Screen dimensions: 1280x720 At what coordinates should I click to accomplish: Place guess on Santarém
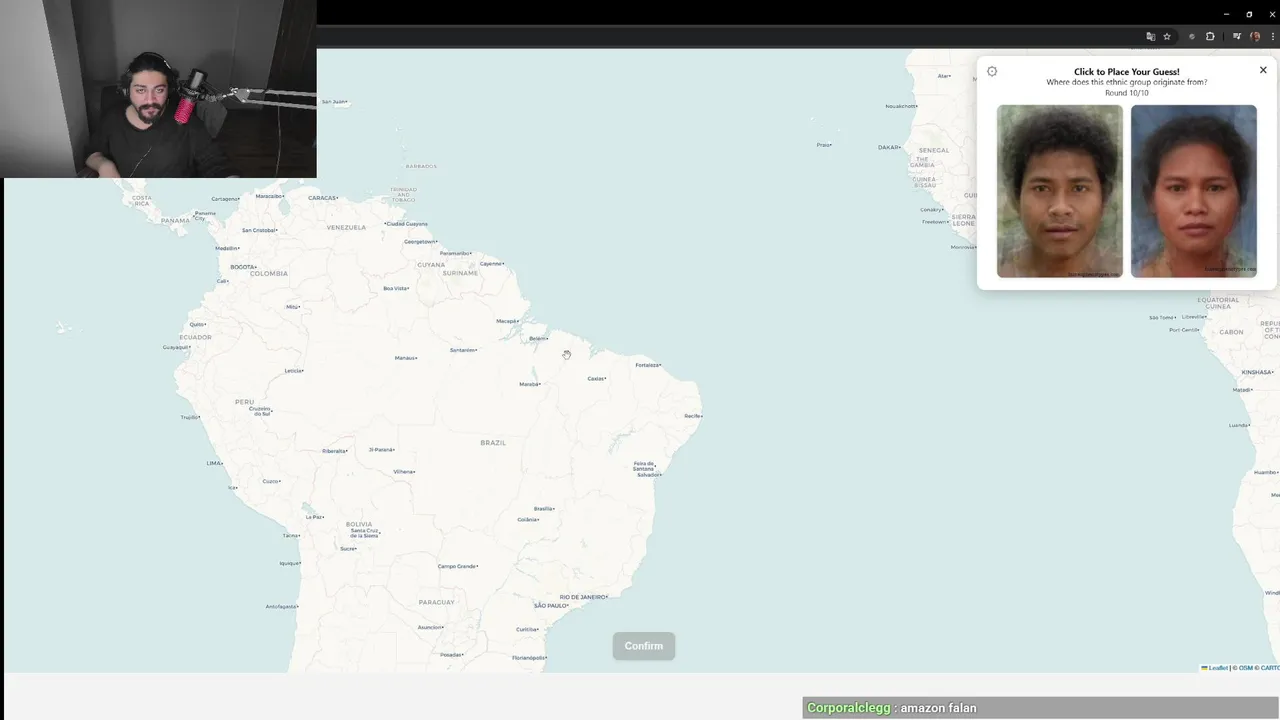coord(464,350)
